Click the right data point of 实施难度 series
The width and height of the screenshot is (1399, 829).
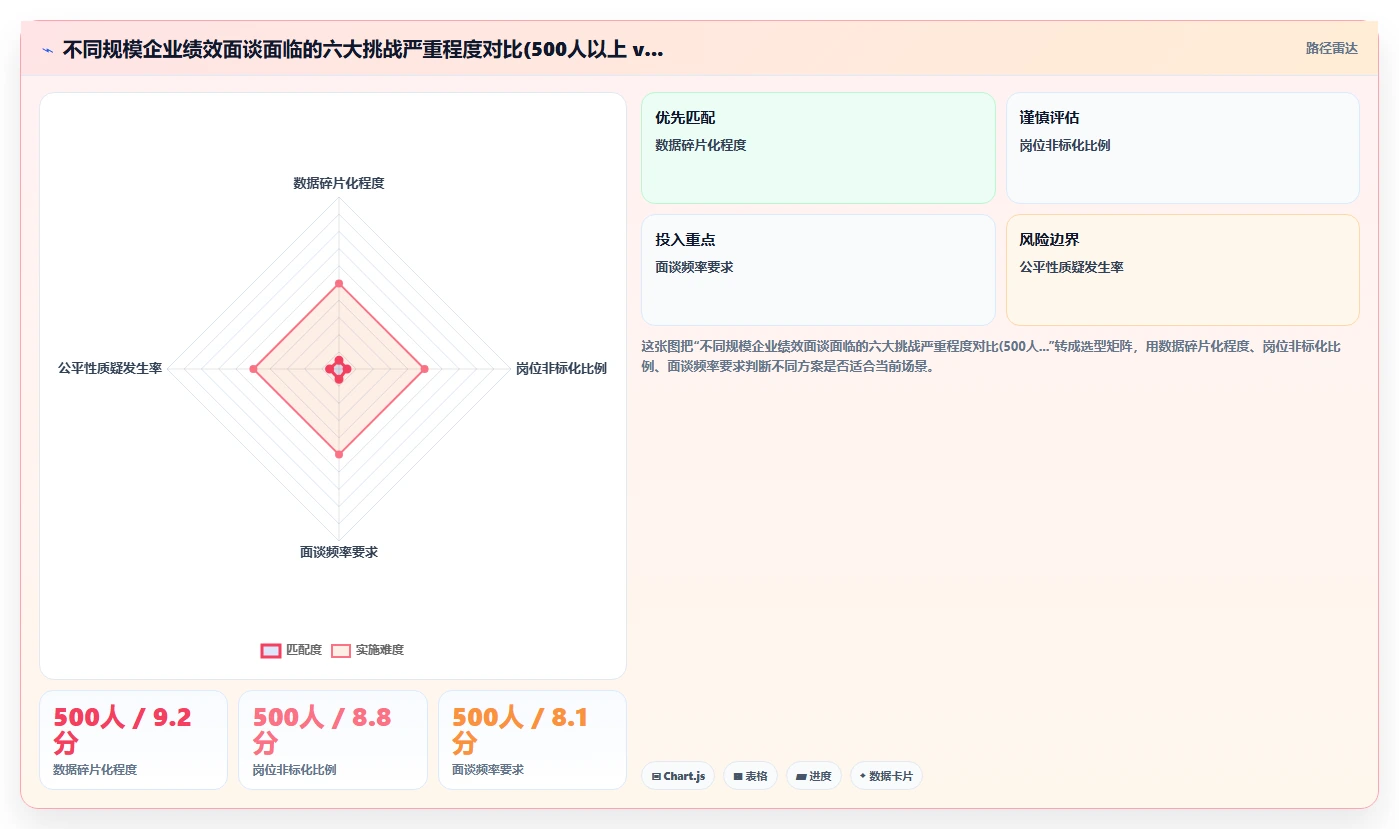tap(424, 370)
